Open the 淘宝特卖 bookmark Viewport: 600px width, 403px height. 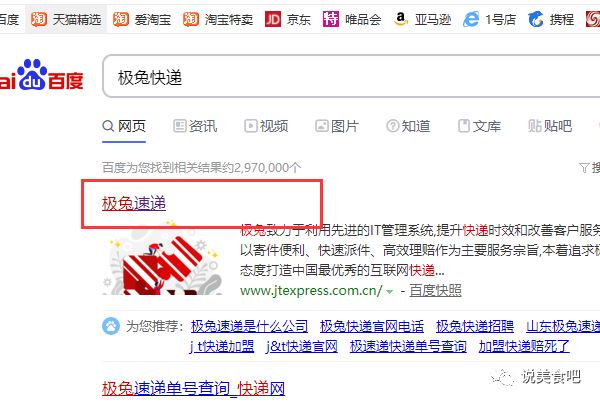pyautogui.click(x=218, y=19)
